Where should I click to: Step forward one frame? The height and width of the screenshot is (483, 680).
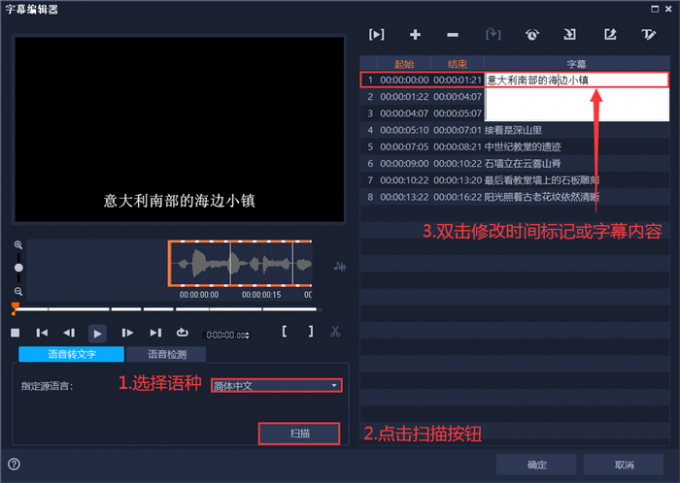click(127, 333)
